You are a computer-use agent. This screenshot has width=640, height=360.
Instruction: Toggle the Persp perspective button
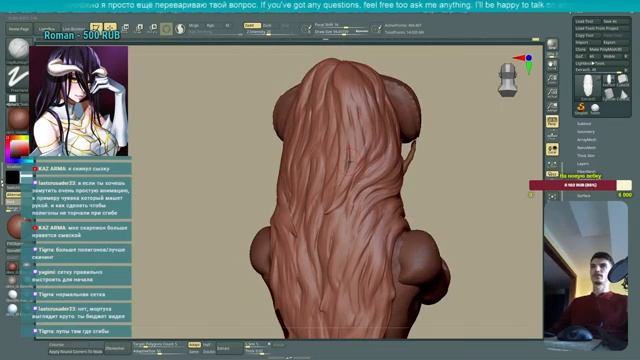[x=552, y=121]
